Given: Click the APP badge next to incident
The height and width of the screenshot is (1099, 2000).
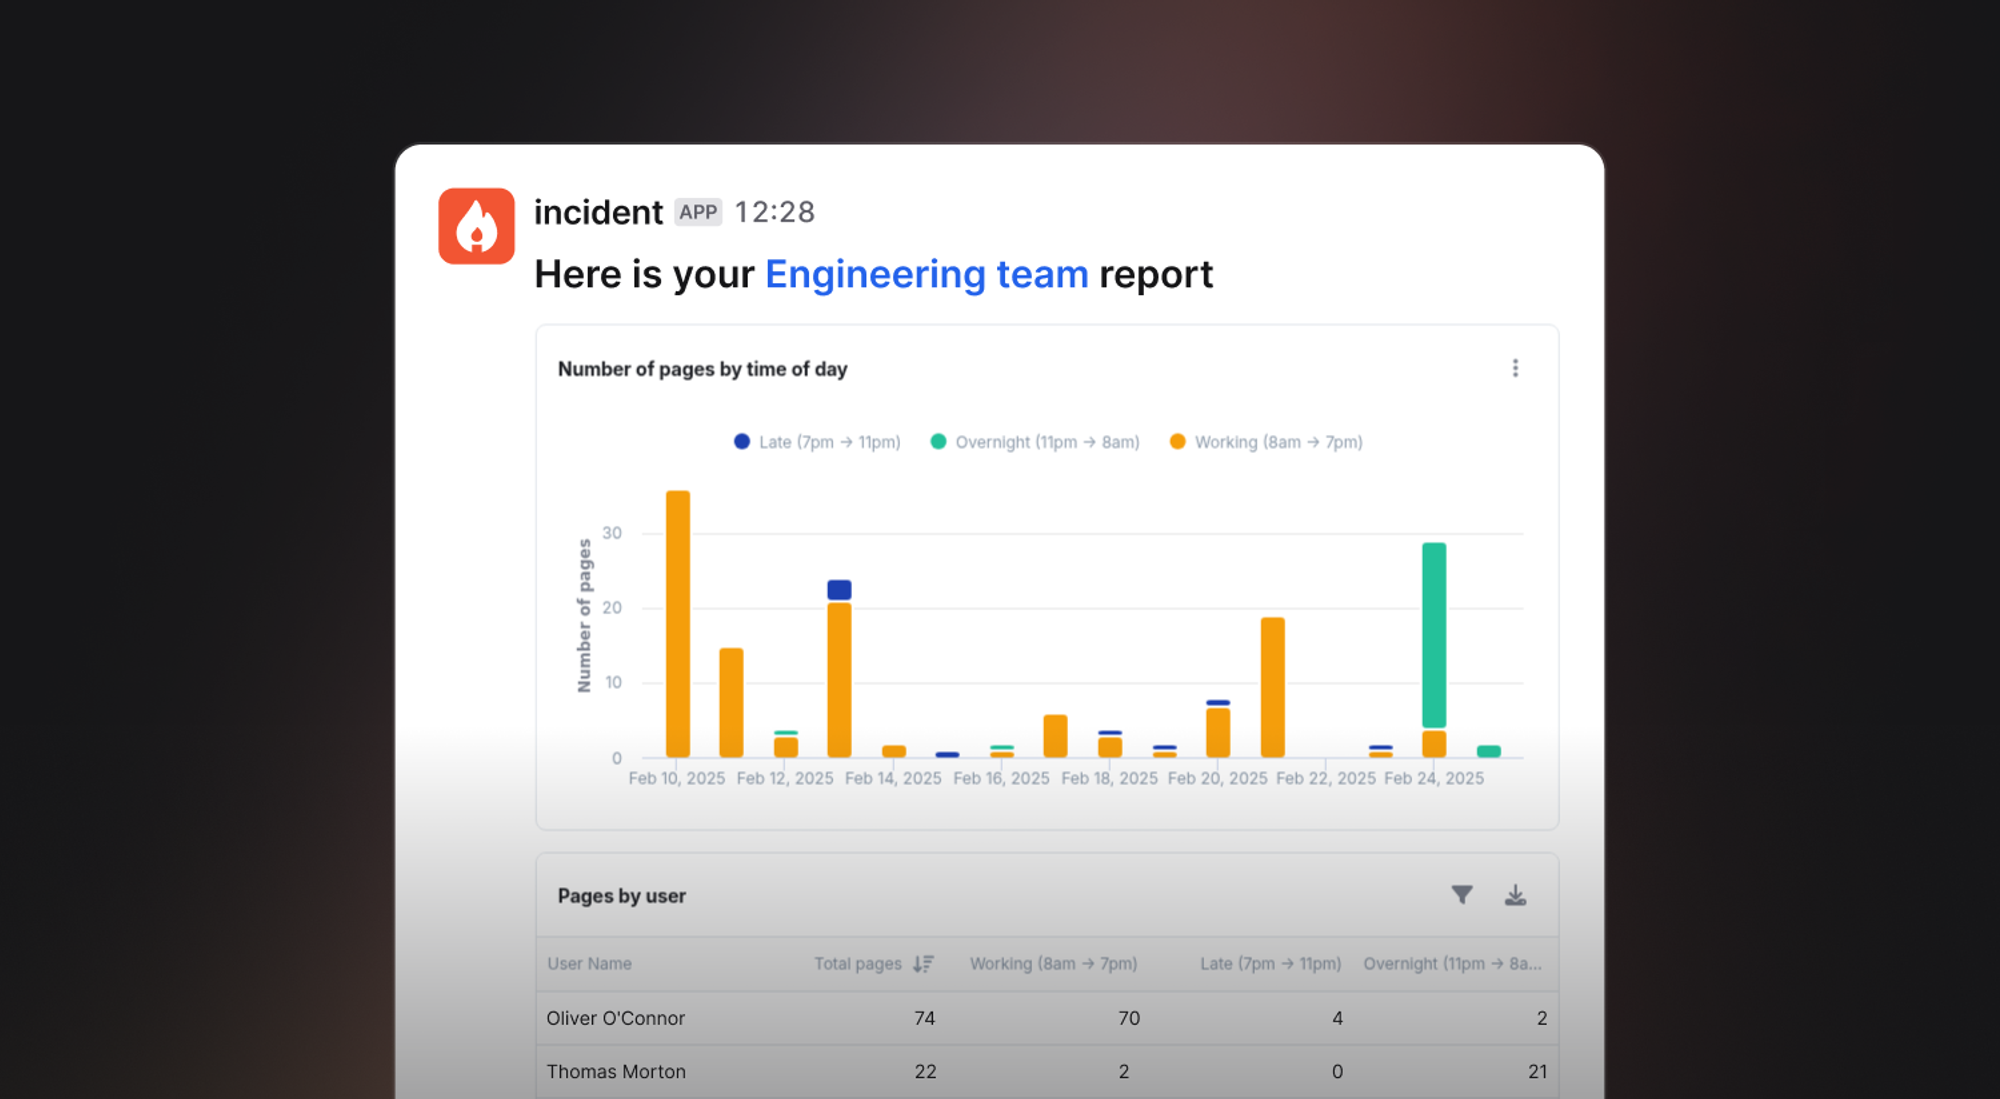Looking at the screenshot, I should pyautogui.click(x=698, y=212).
